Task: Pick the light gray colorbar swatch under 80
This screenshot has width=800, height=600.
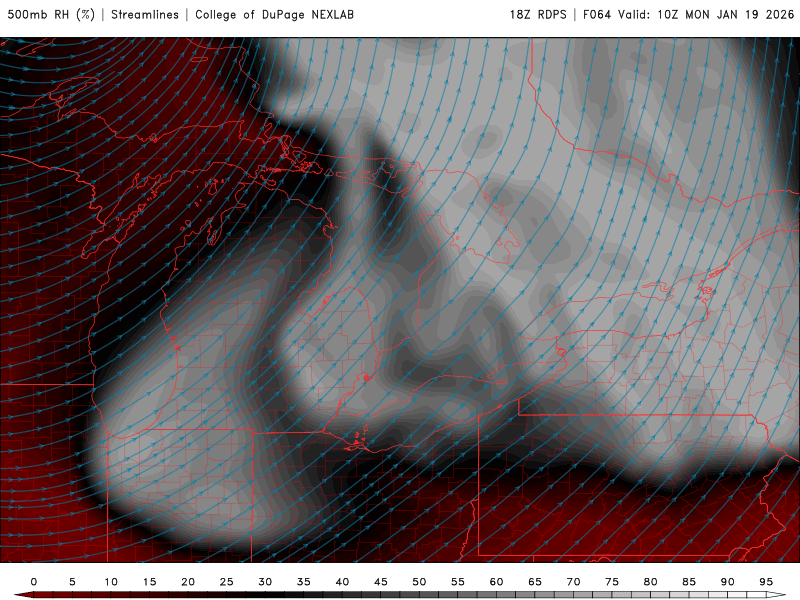Action: point(651,595)
